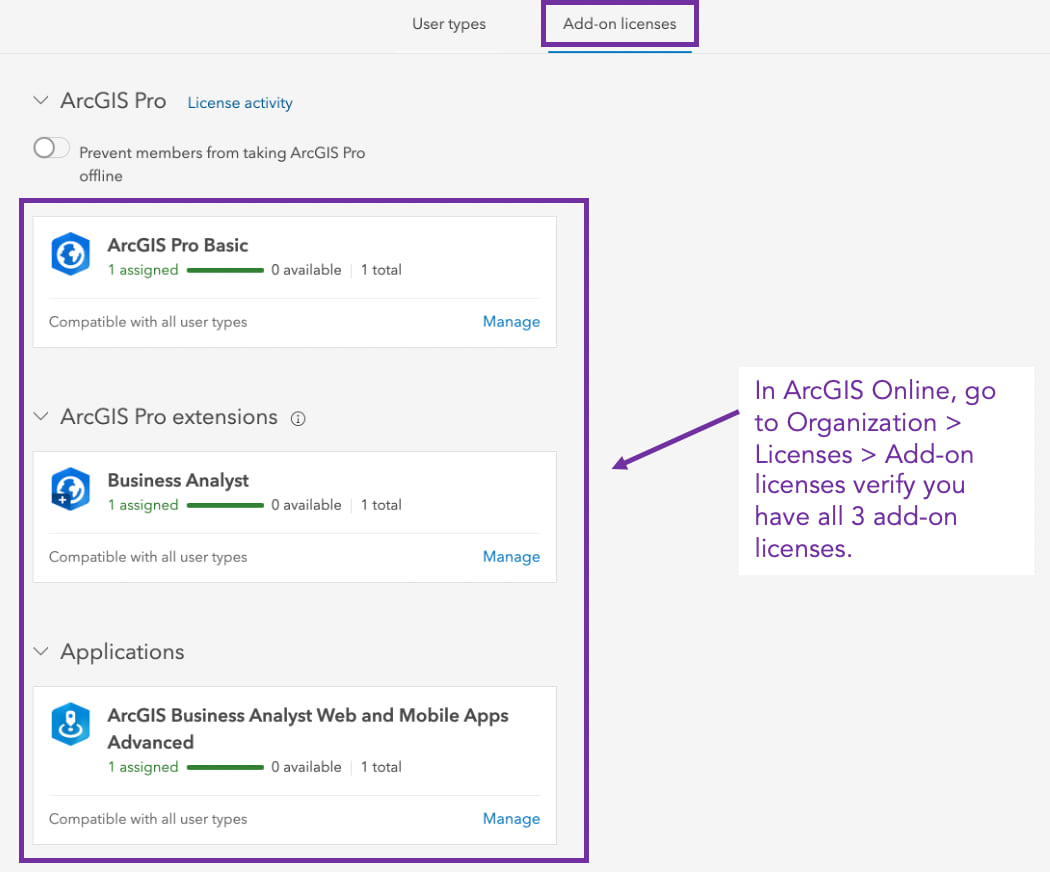Select the Add-on licenses tab

click(x=619, y=24)
